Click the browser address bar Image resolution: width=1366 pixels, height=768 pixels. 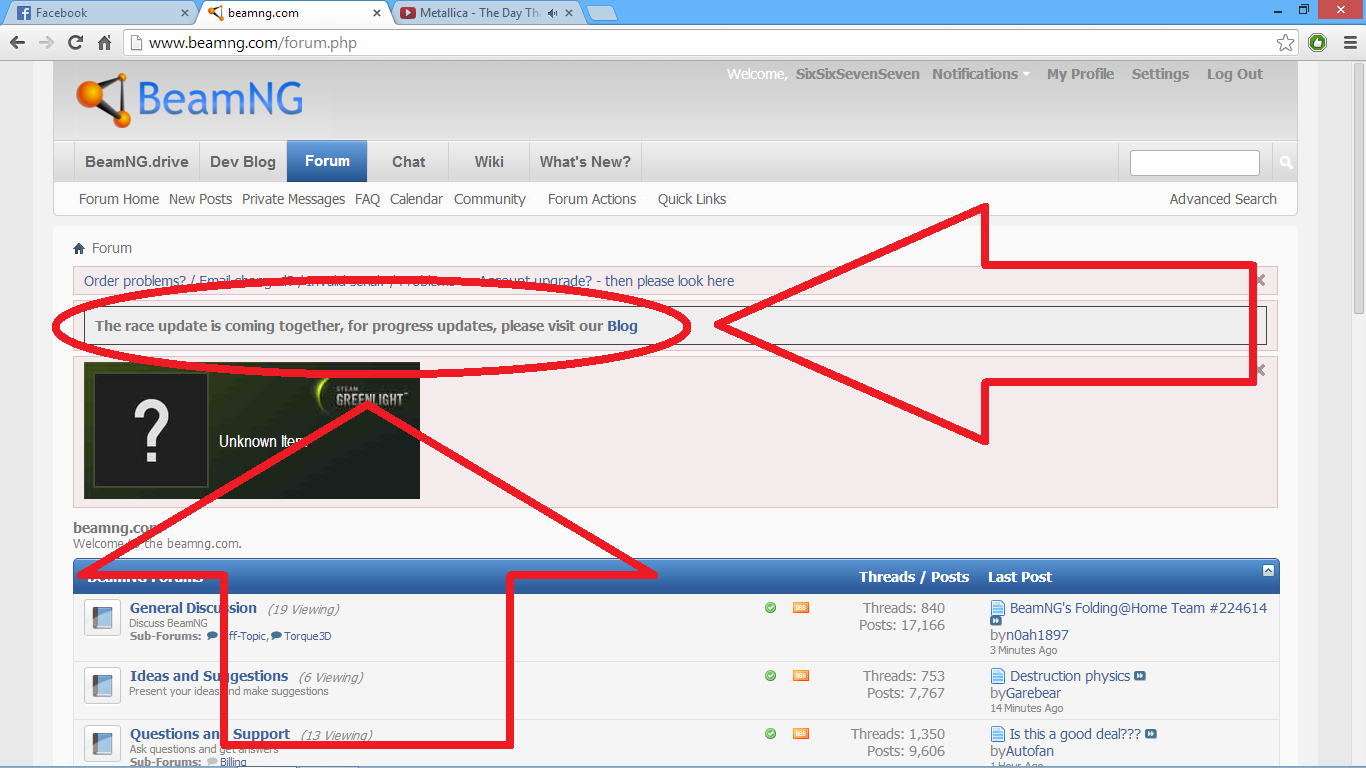pos(711,43)
